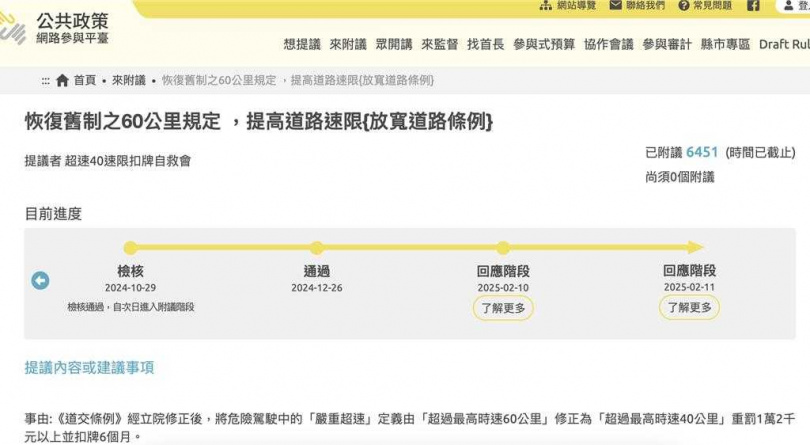This screenshot has width=810, height=445.
Task: Click the date 2024-10-29 under 檢核
Action: [x=130, y=288]
